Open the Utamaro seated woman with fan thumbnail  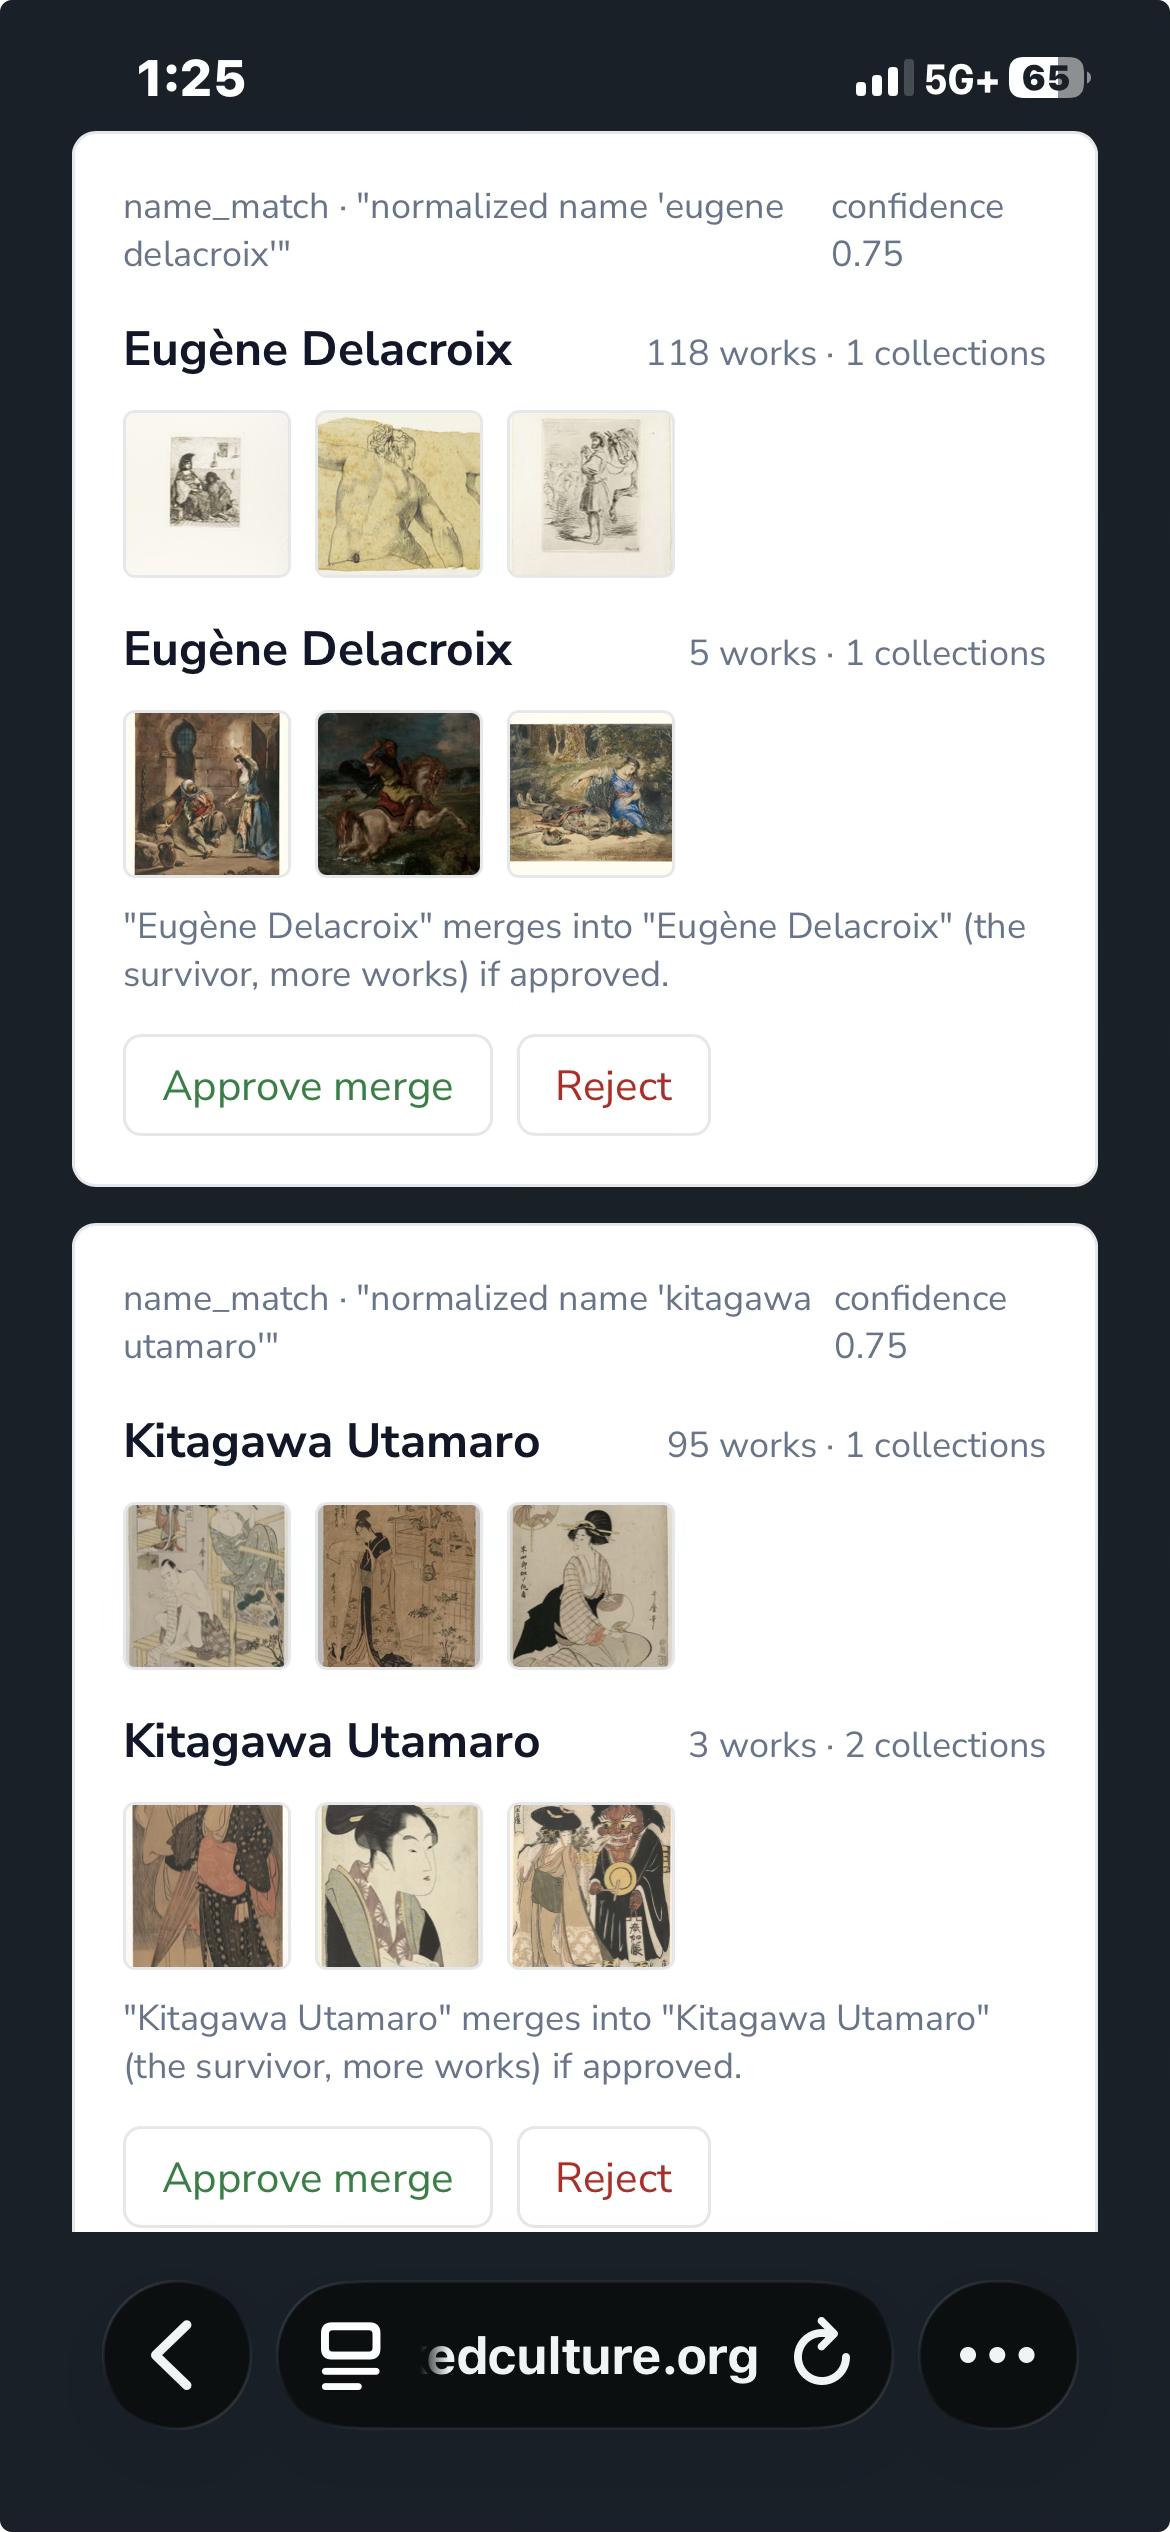tap(591, 1586)
